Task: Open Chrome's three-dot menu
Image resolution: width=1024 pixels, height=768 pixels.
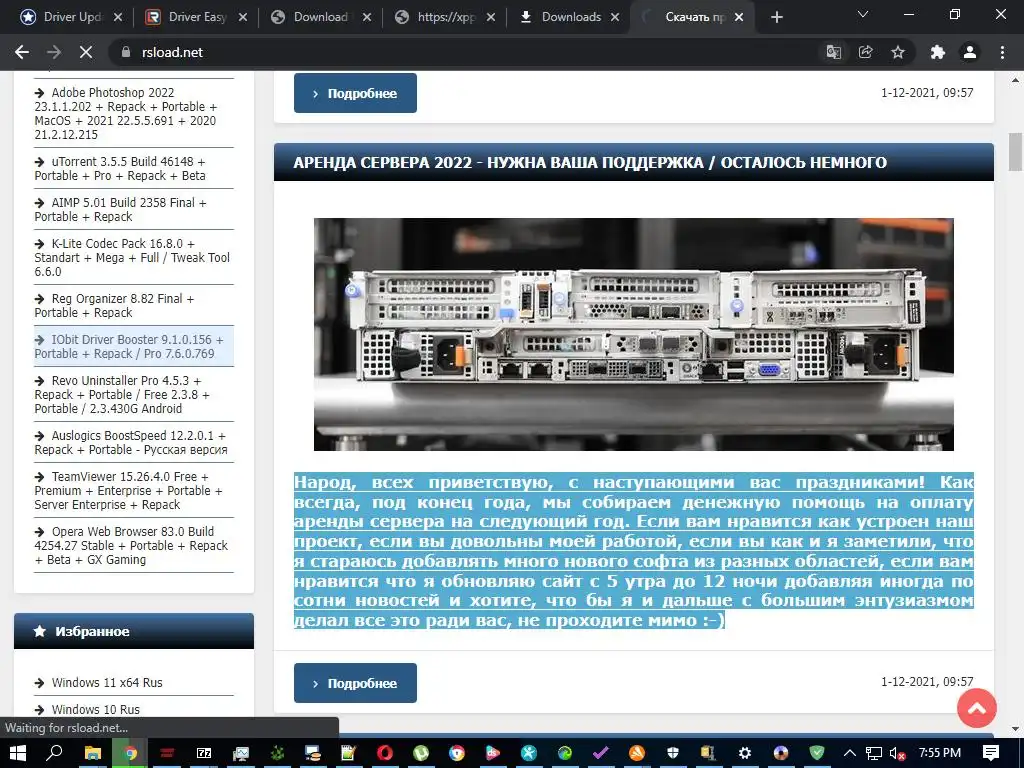Action: coord(1002,52)
